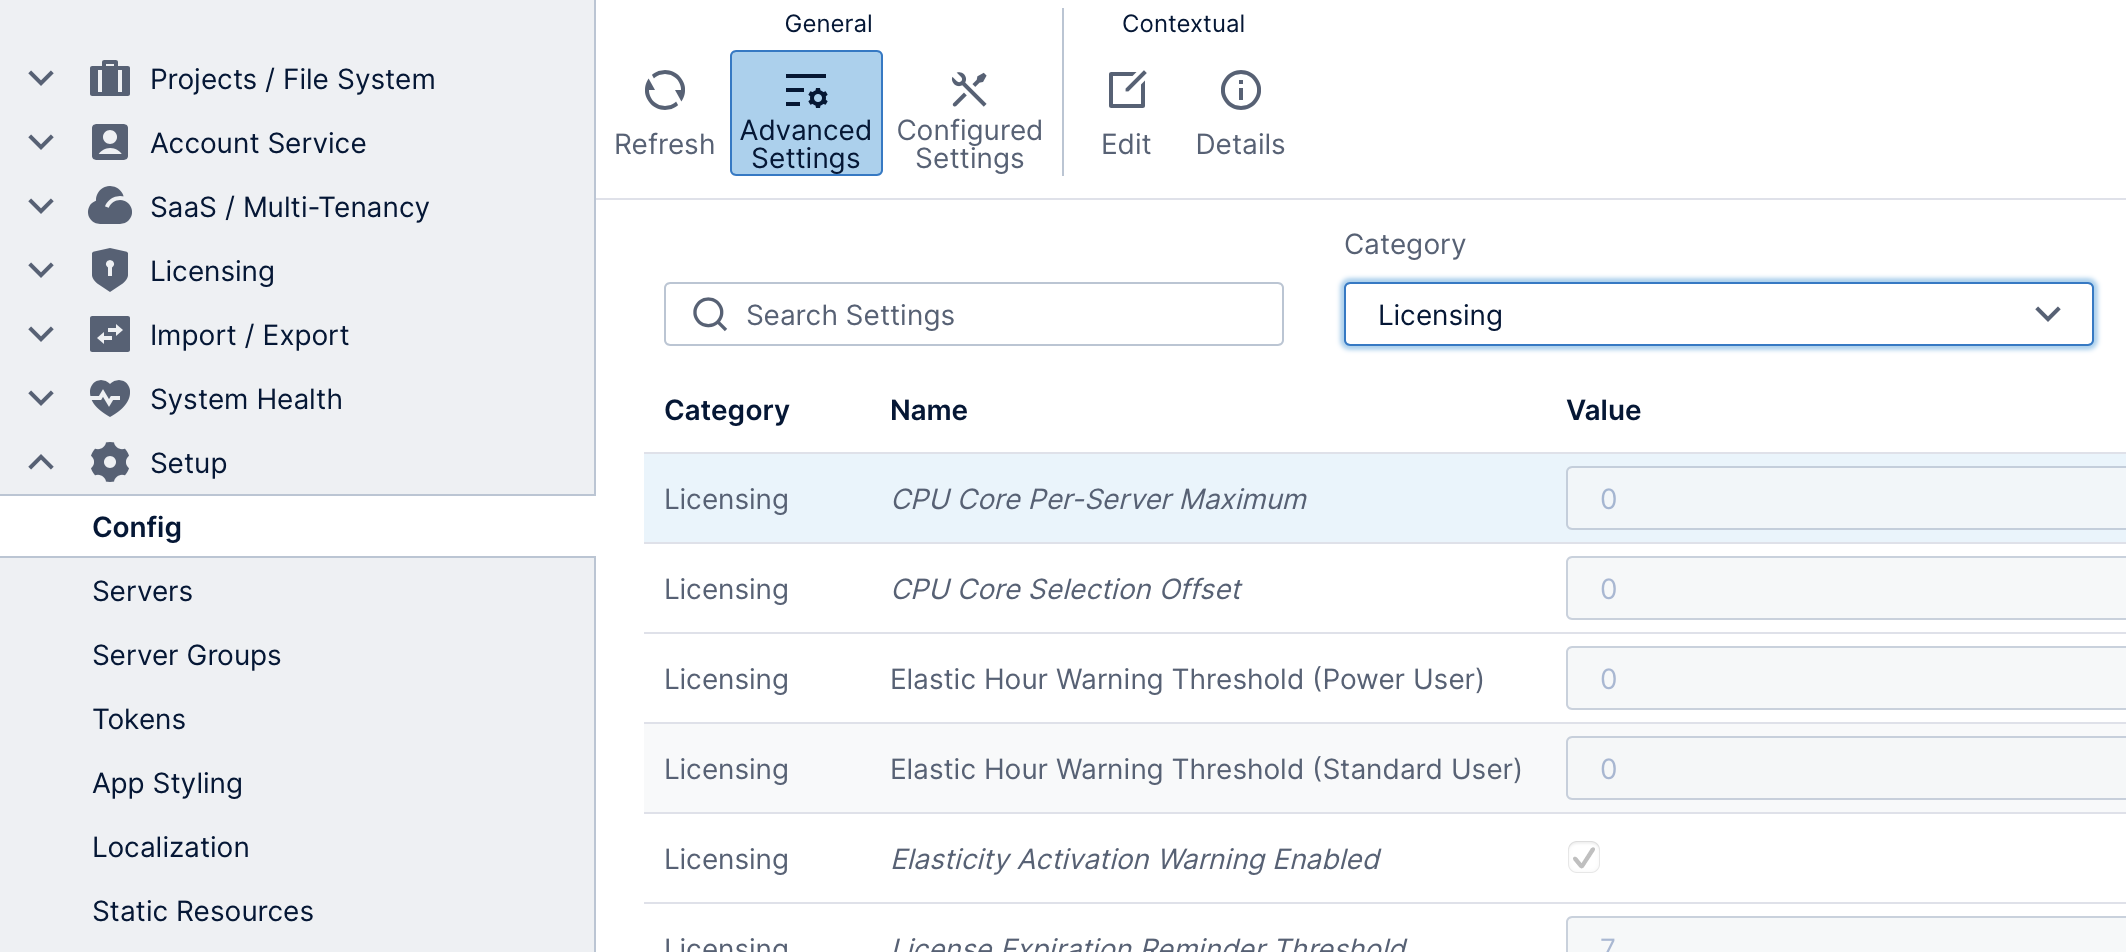2126x952 pixels.
Task: Click the Setup gear icon
Action: coord(110,461)
